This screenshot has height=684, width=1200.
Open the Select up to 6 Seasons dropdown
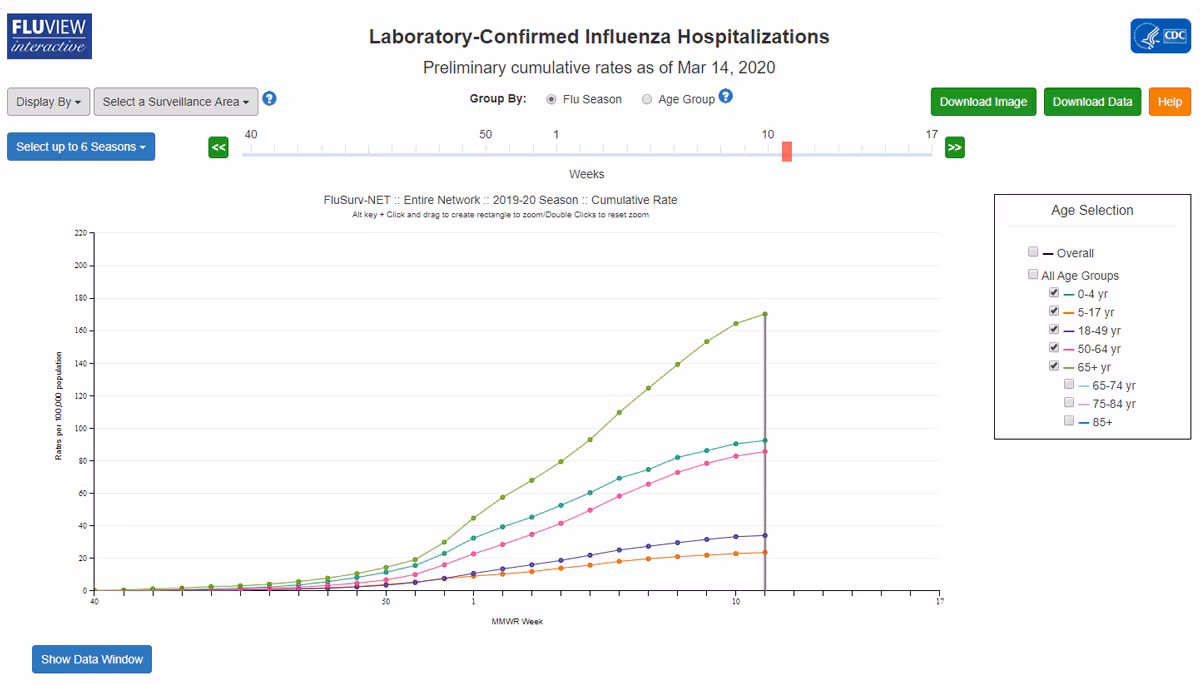tap(80, 146)
